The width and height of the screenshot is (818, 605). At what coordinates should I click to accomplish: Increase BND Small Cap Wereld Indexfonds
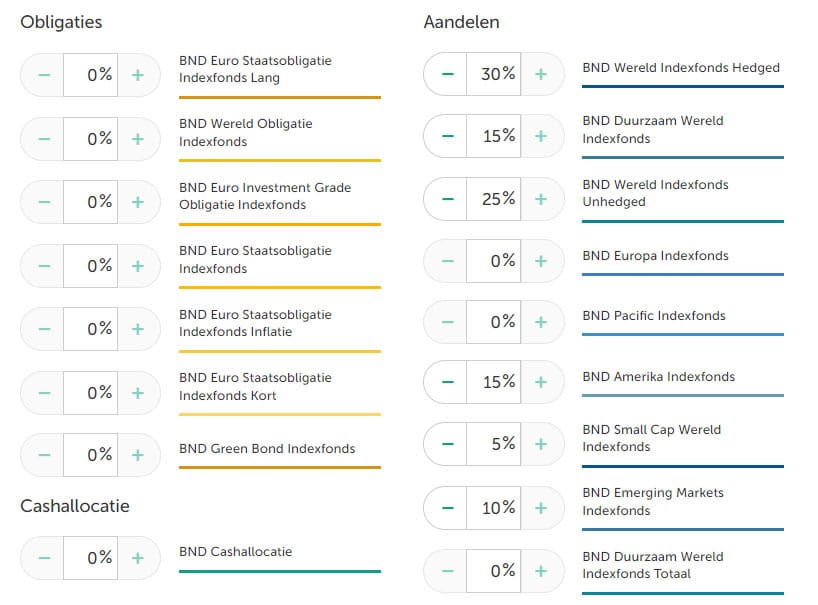[x=541, y=444]
